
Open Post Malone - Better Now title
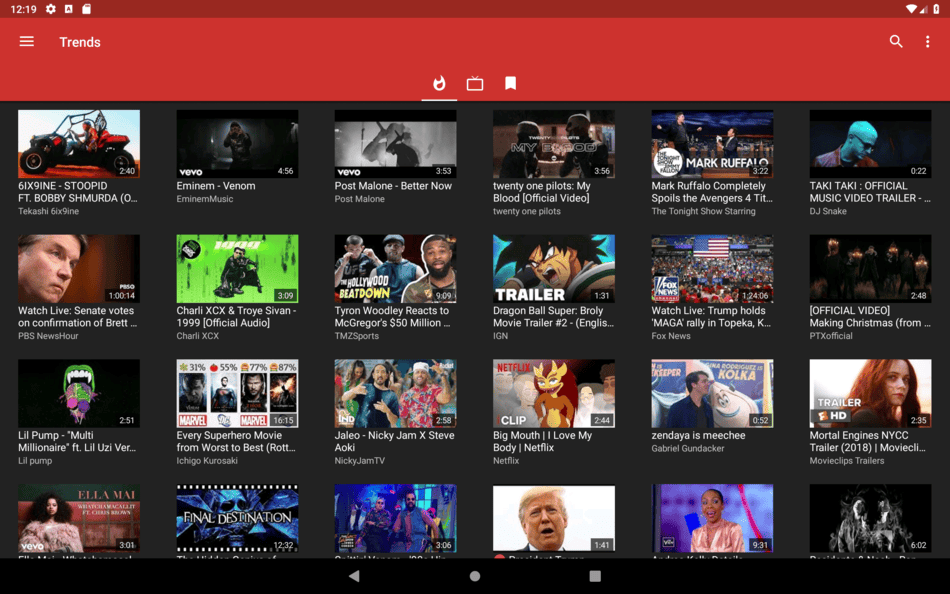[x=393, y=186]
